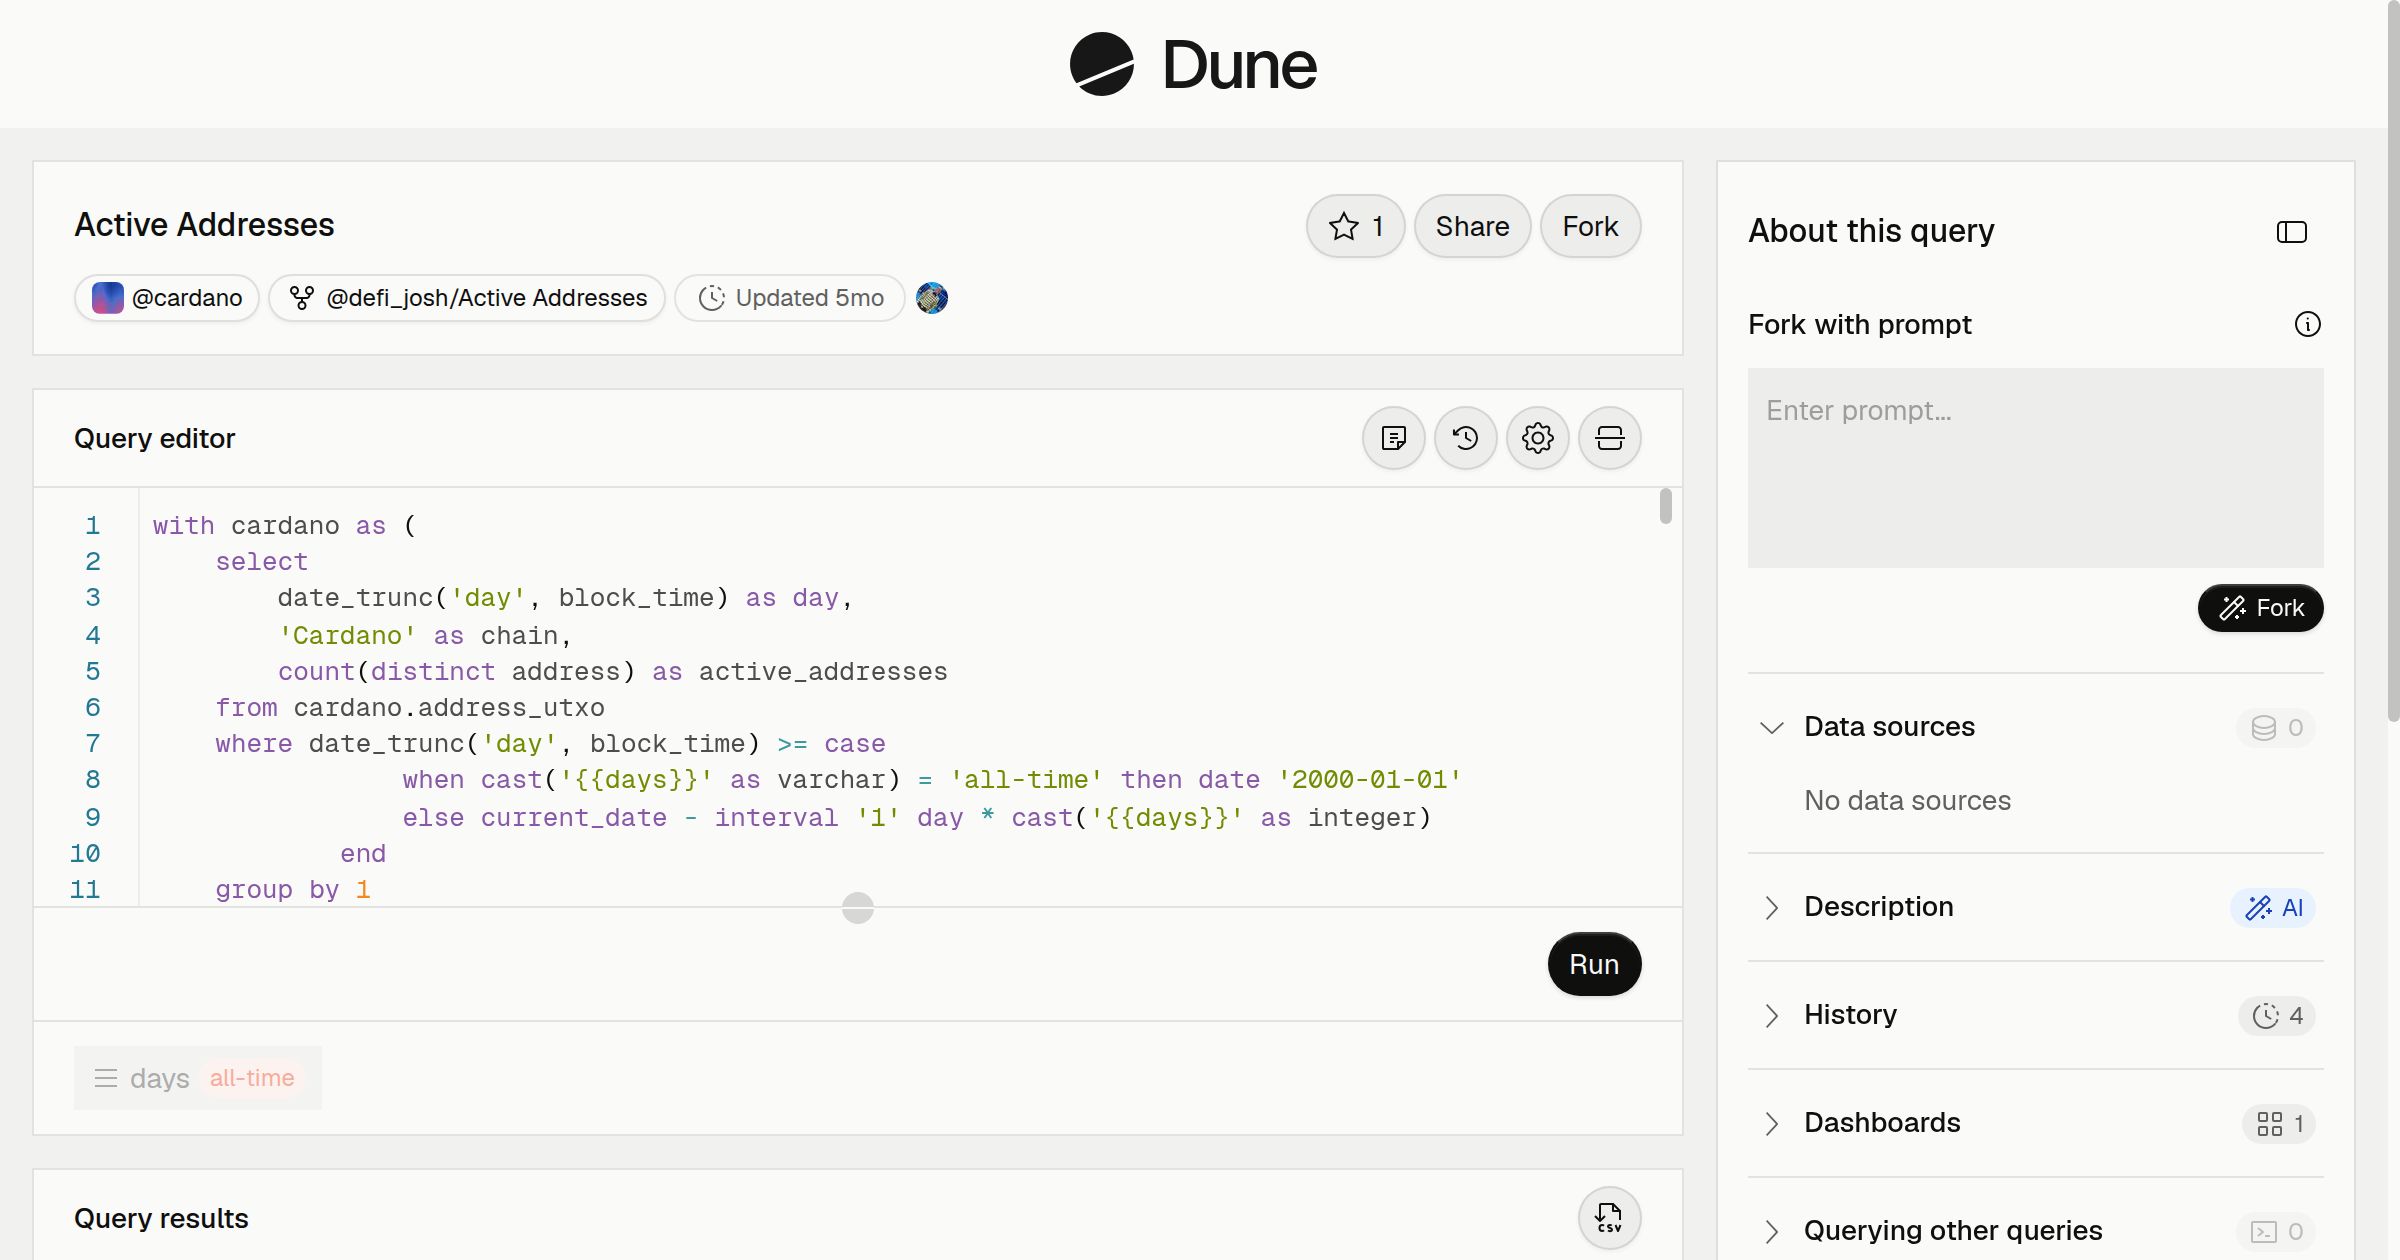Click the Querying other queries count badge

(x=2276, y=1231)
